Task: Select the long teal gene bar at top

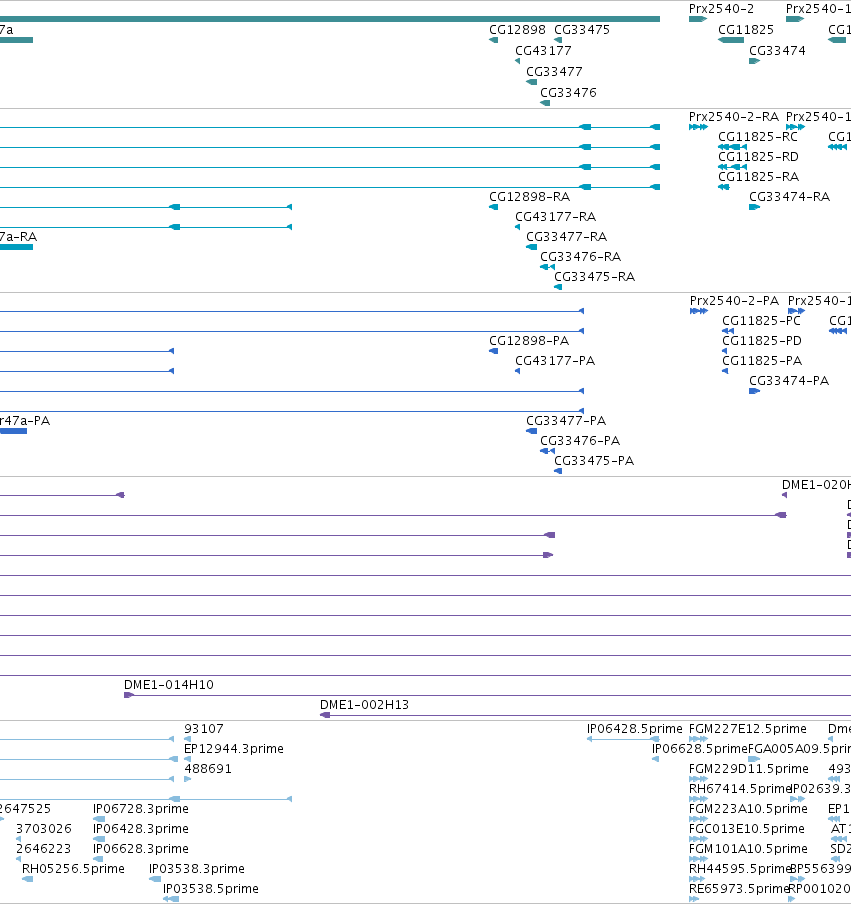Action: tap(330, 19)
